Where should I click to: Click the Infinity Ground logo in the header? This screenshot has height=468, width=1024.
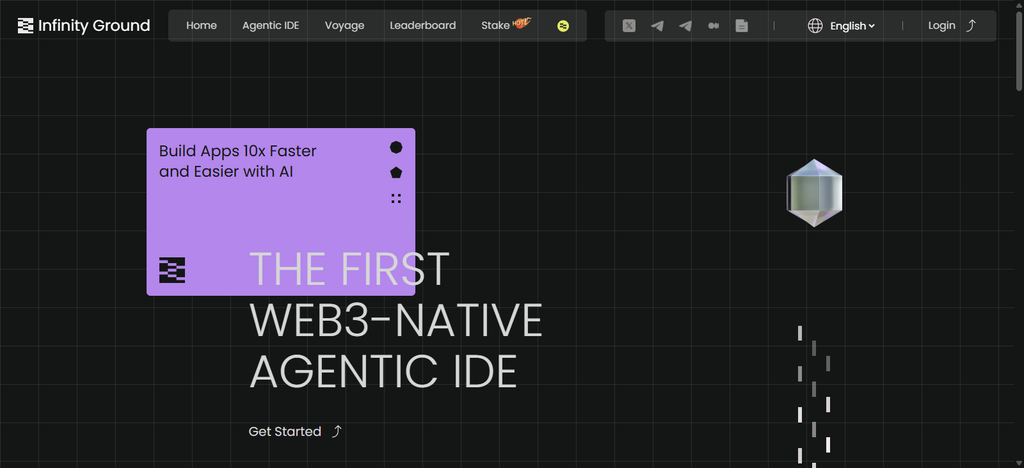[x=25, y=26]
